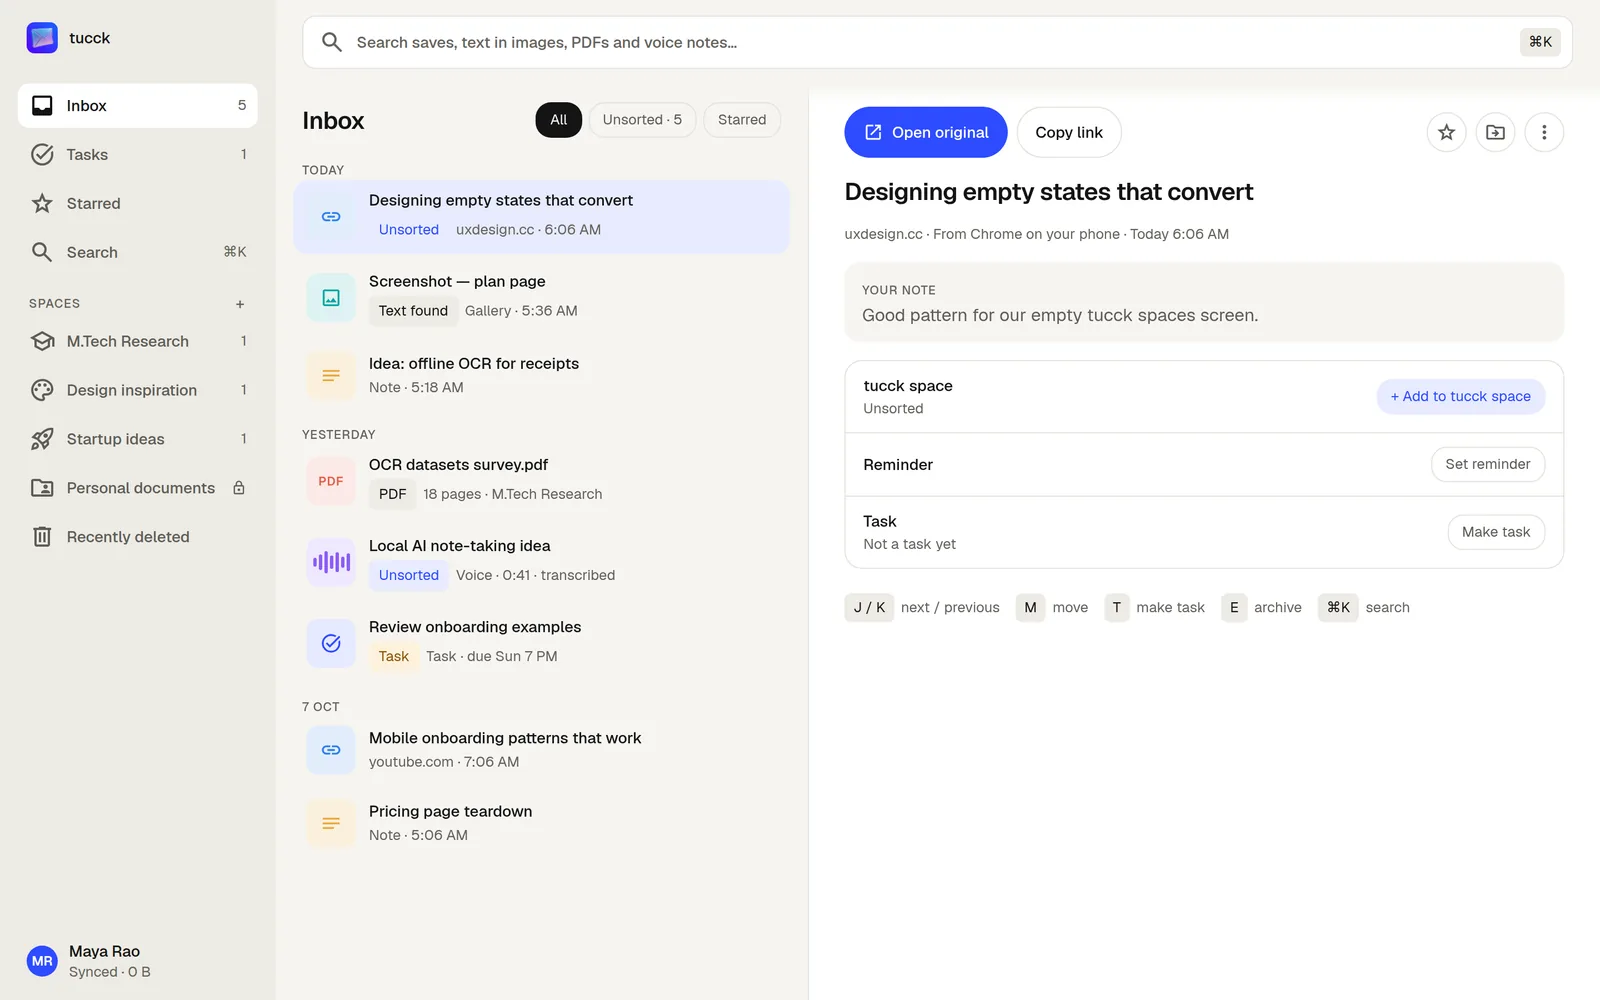This screenshot has width=1600, height=1000.
Task: Click image icon of Screenshot — plan page
Action: (331, 298)
